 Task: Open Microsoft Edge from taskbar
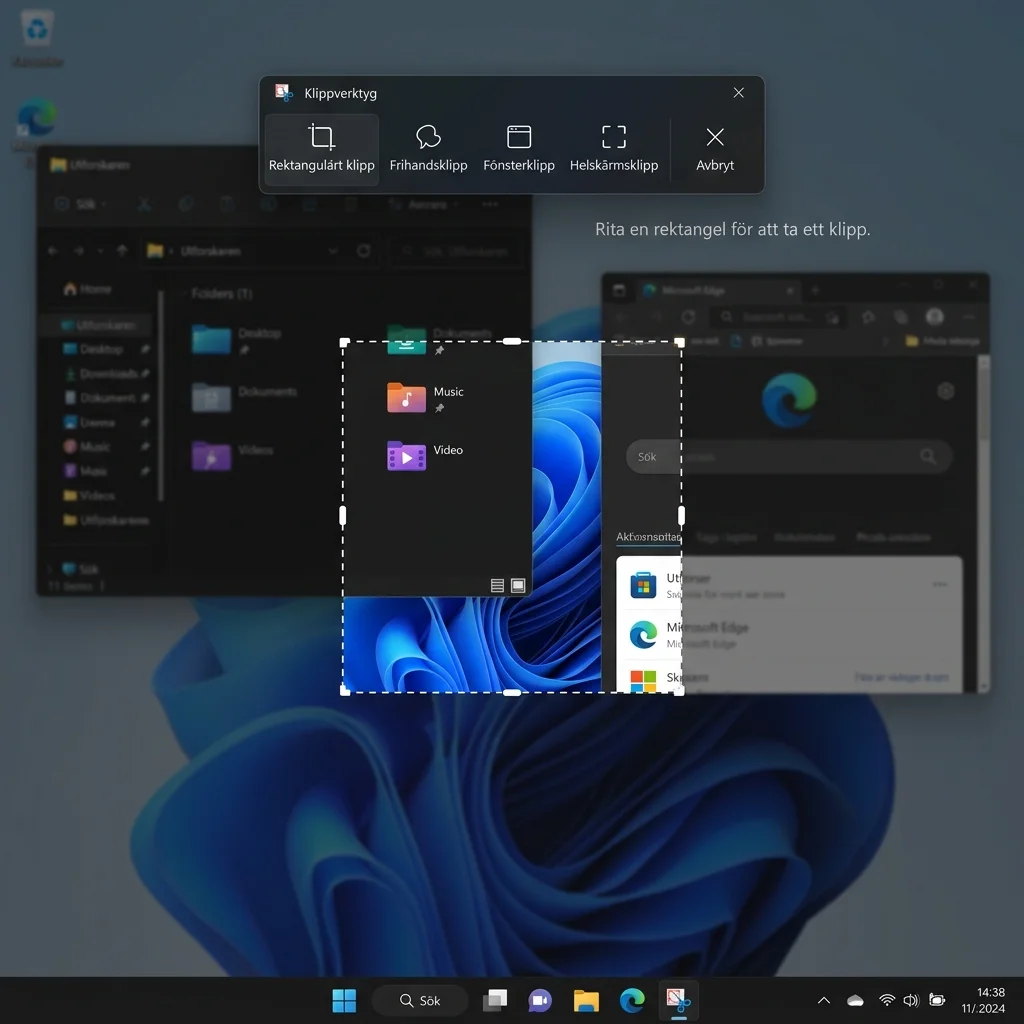tap(632, 1000)
